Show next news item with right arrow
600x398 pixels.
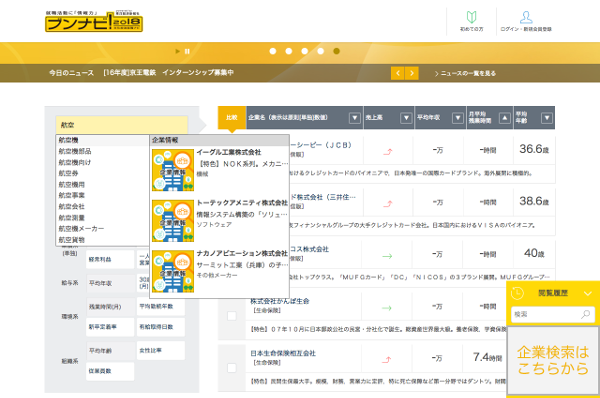click(412, 73)
